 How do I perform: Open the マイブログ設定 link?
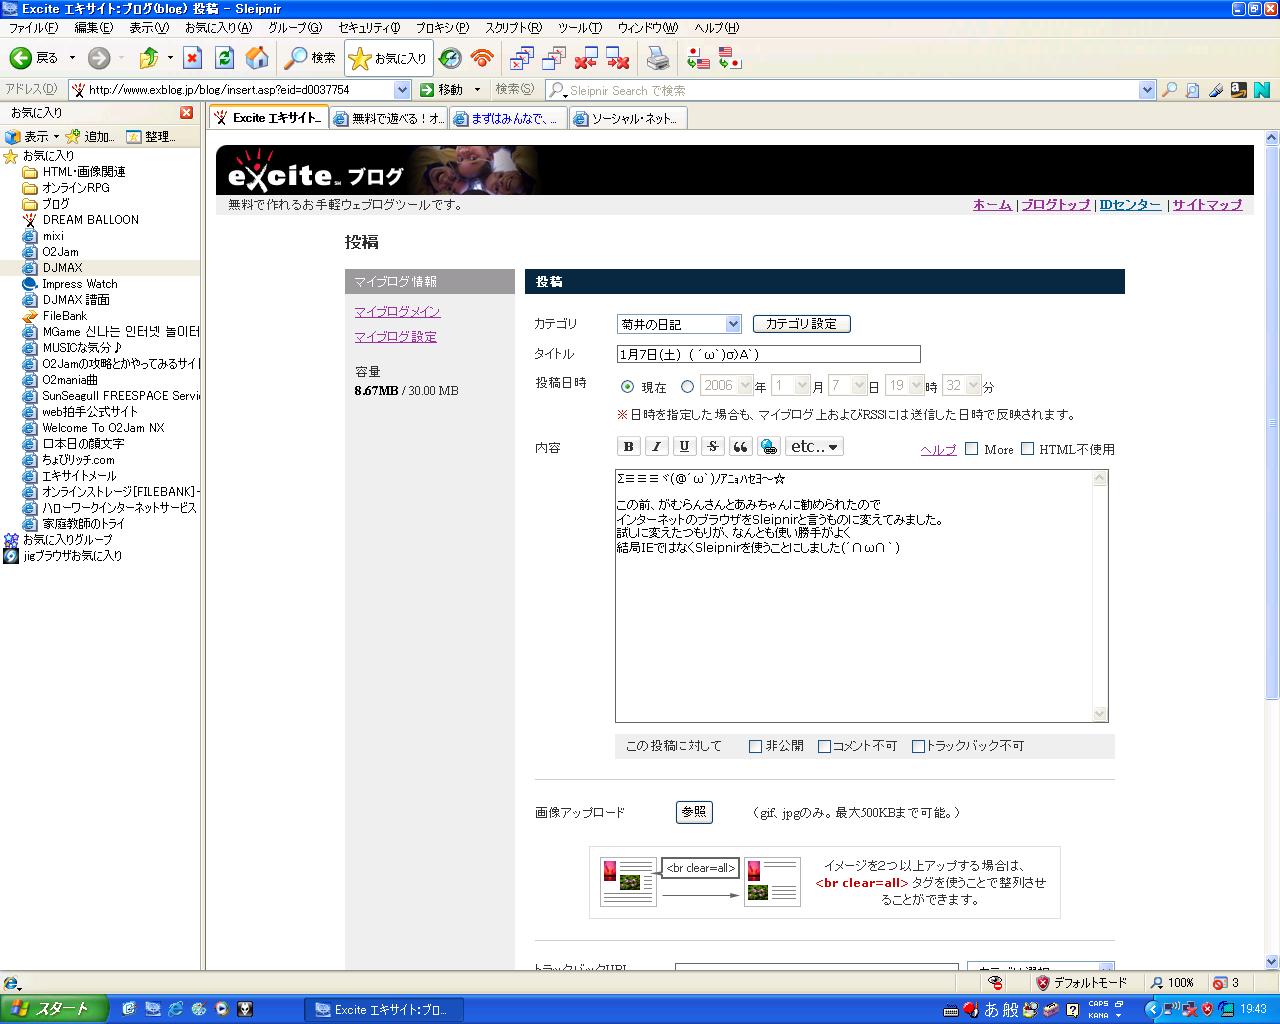tap(395, 337)
